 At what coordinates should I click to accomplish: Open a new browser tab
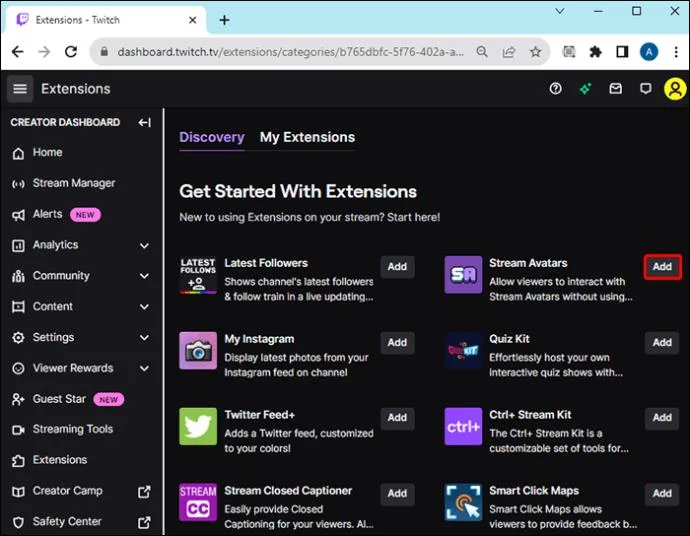point(224,20)
